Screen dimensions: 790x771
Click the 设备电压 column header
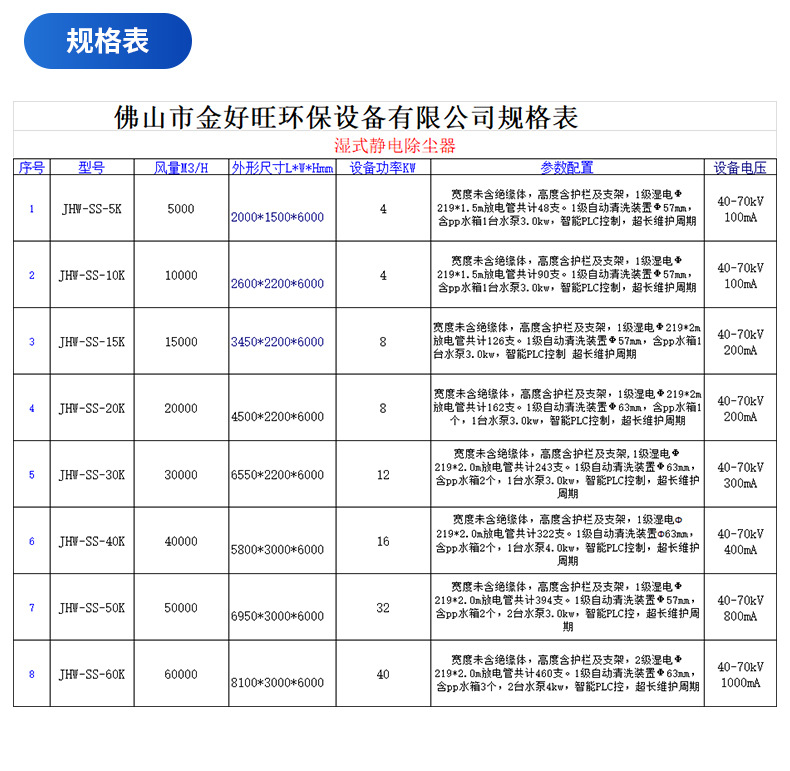coord(740,167)
